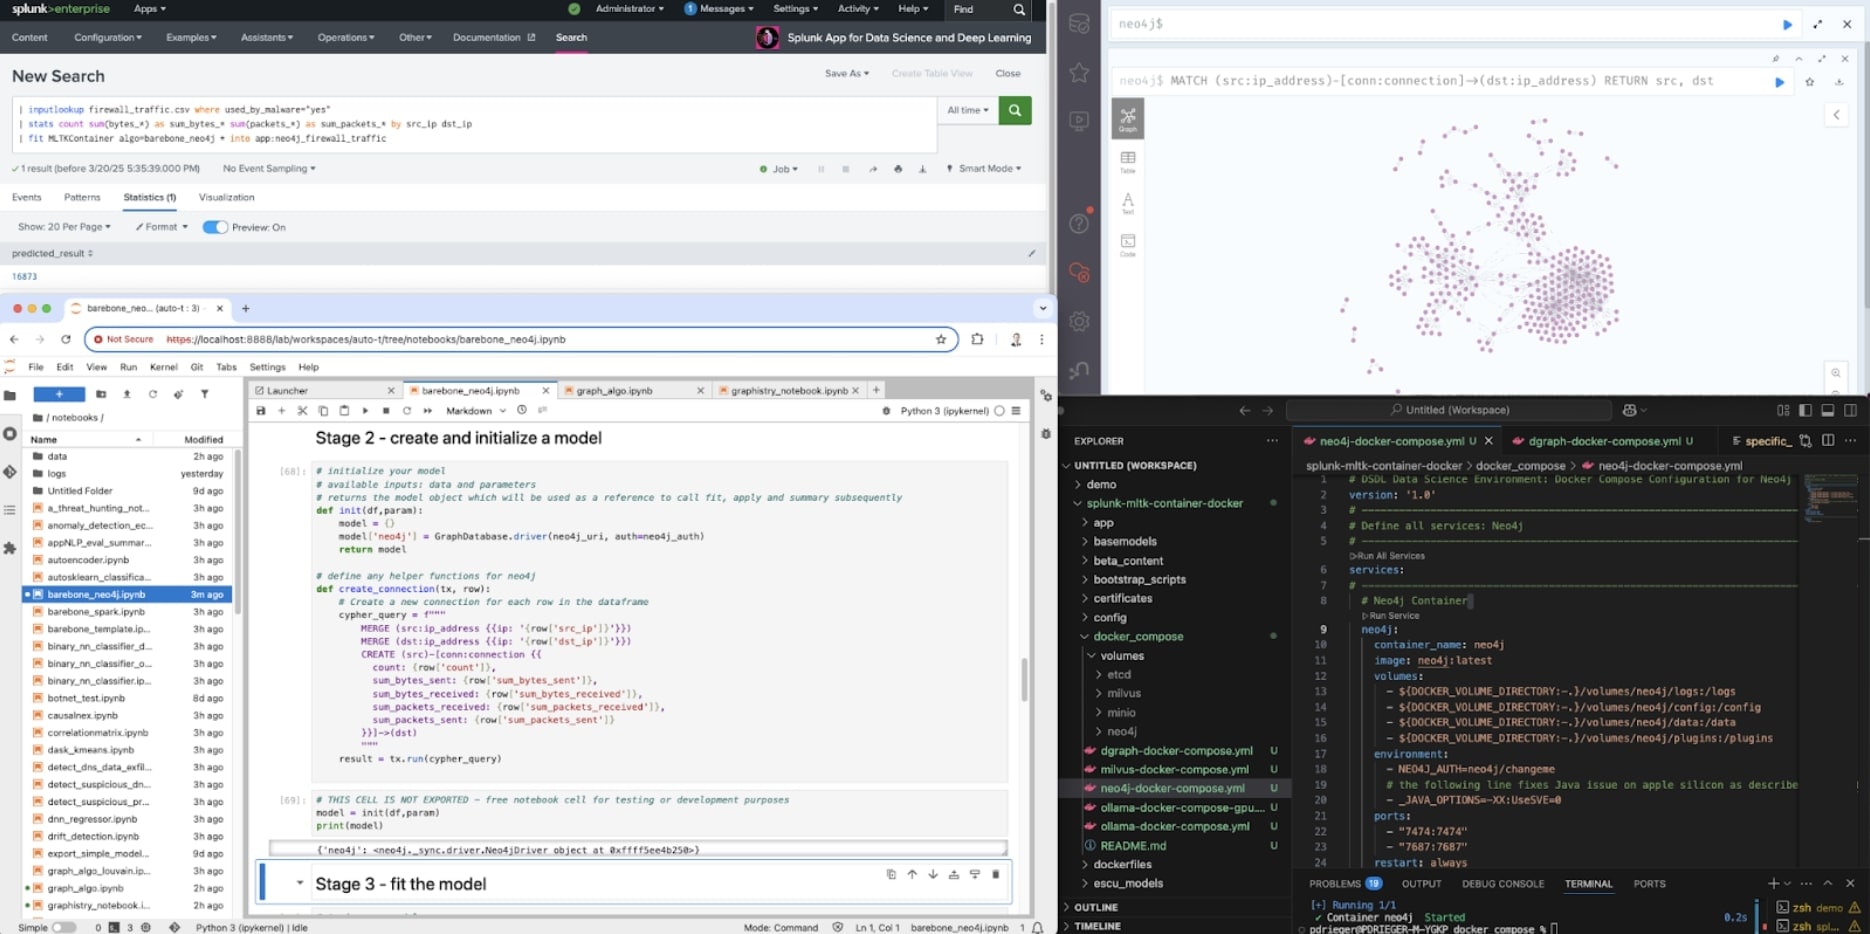Open new browser tab plus button

[x=246, y=308]
